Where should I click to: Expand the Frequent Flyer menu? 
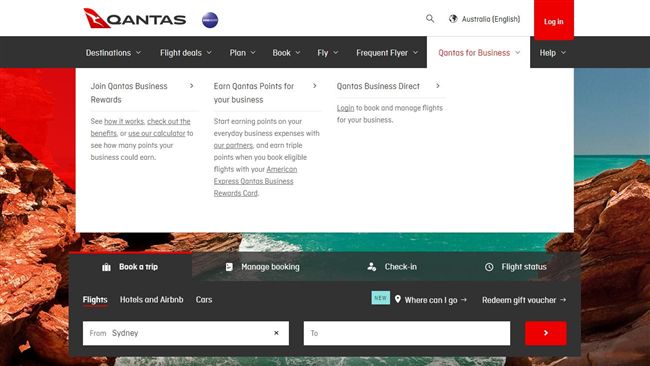pyautogui.click(x=387, y=53)
